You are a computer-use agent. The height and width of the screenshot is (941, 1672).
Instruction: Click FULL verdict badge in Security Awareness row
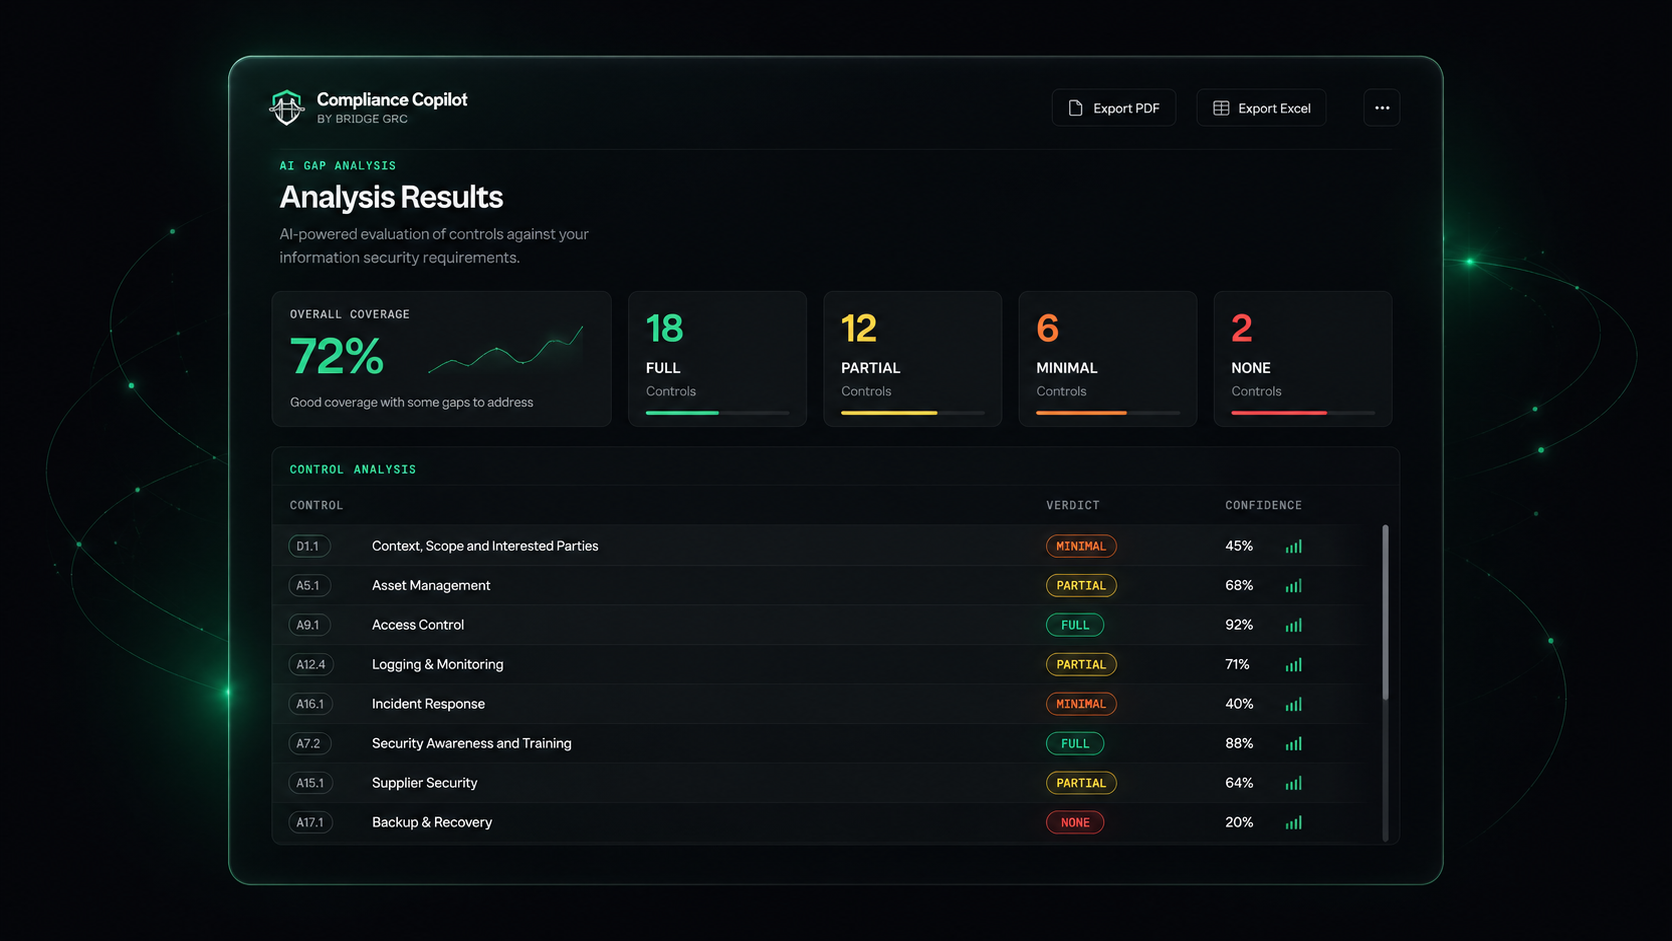point(1075,743)
